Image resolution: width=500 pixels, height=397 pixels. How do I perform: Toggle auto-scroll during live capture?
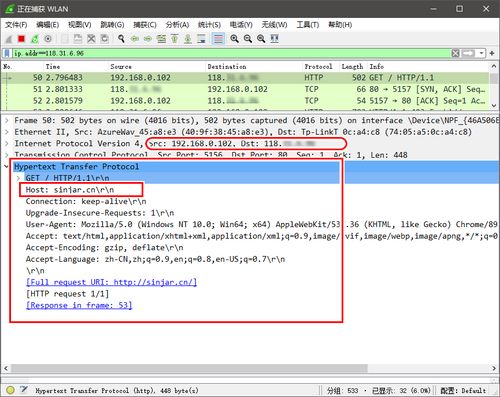point(201,39)
